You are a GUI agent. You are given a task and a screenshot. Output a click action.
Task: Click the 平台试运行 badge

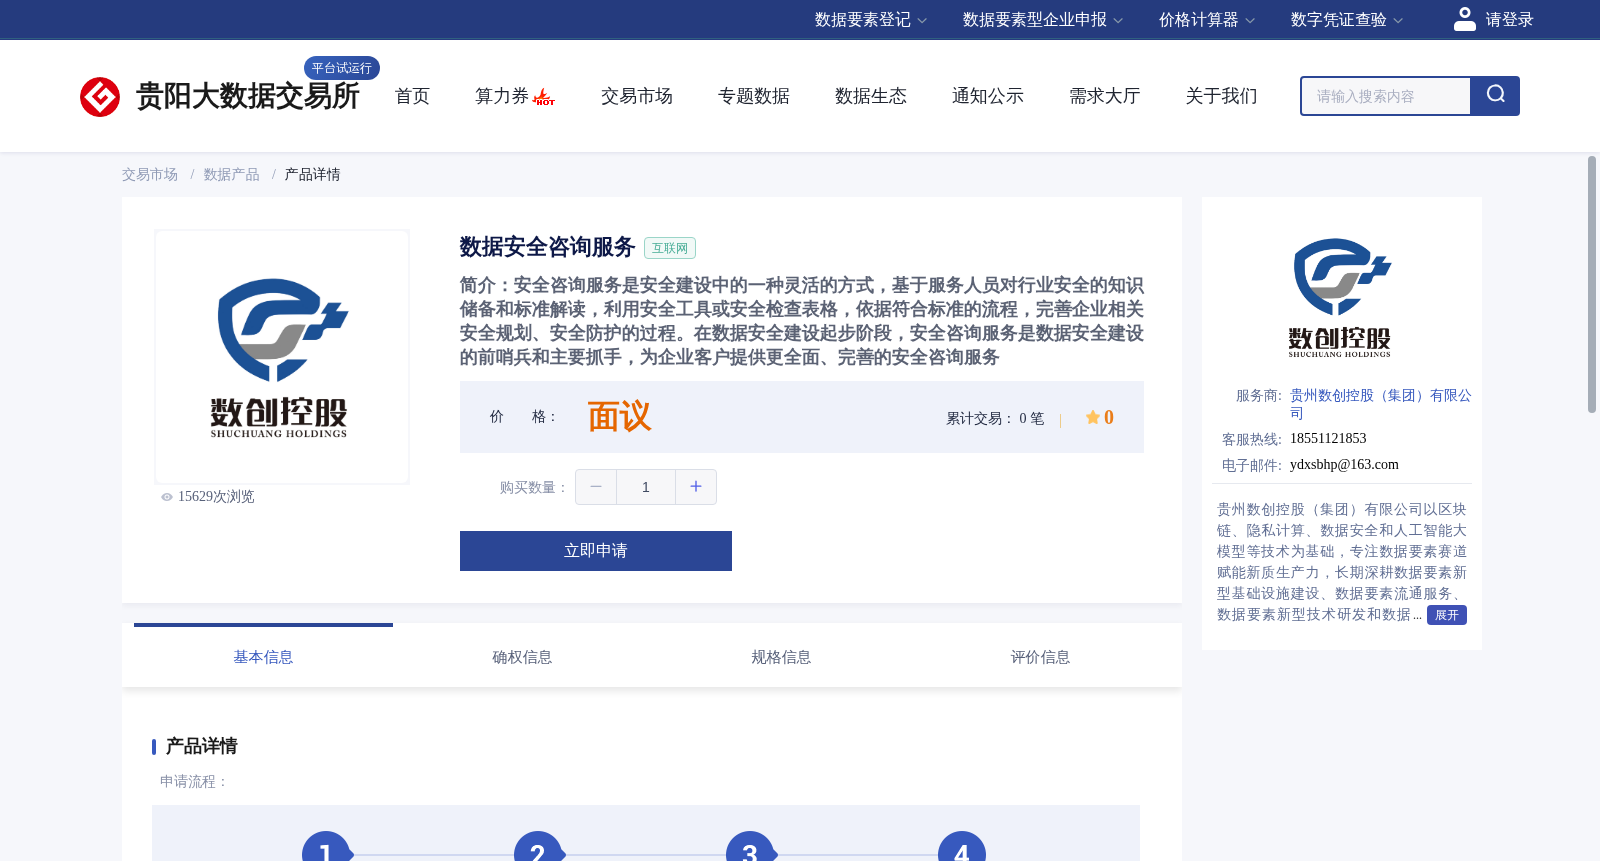(342, 68)
